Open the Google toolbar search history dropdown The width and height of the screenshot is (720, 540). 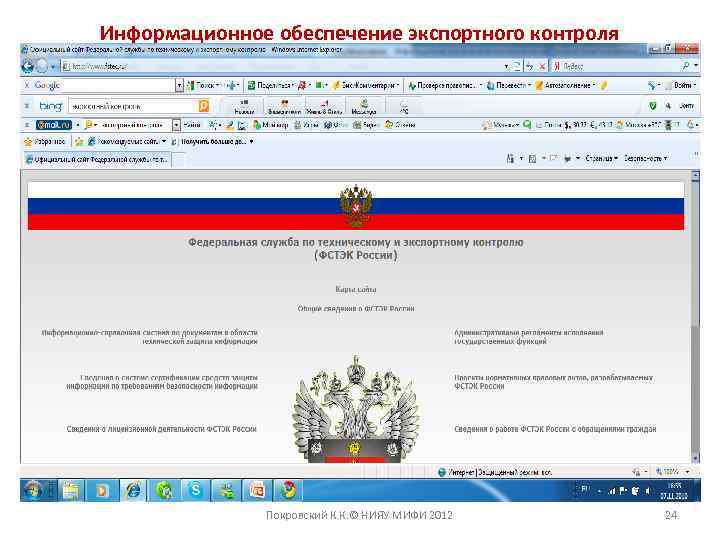click(179, 85)
